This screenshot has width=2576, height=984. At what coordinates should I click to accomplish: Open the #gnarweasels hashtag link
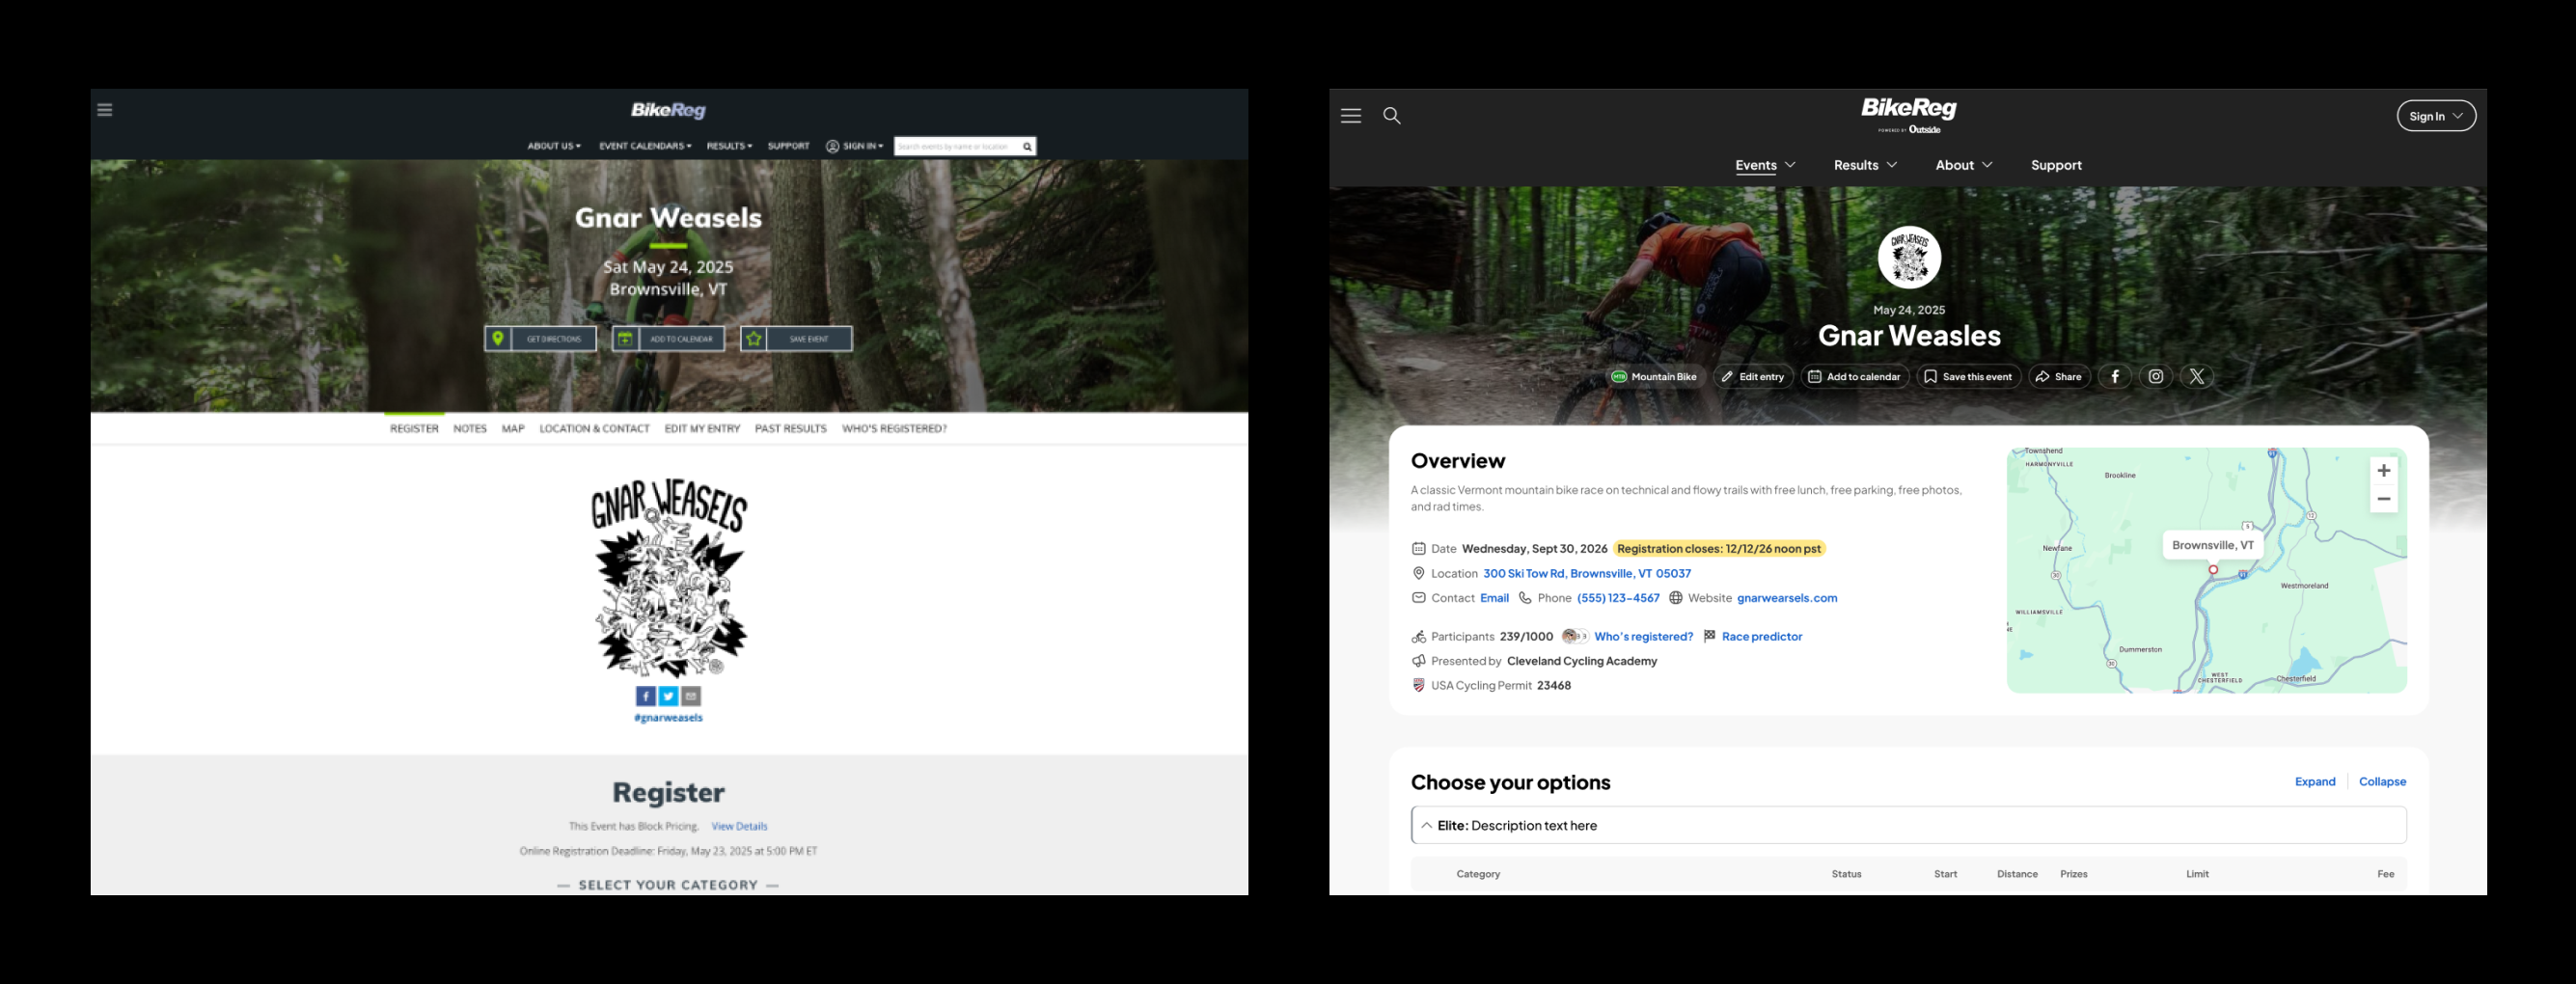[668, 718]
